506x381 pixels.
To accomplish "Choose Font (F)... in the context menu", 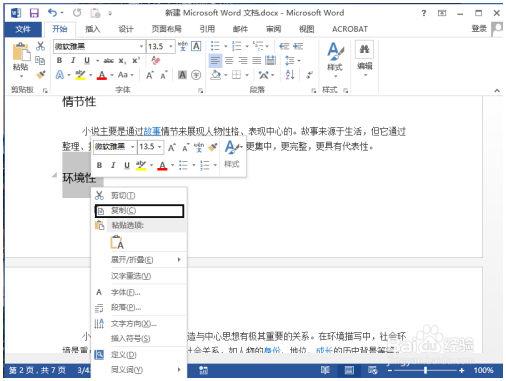I will point(139,292).
